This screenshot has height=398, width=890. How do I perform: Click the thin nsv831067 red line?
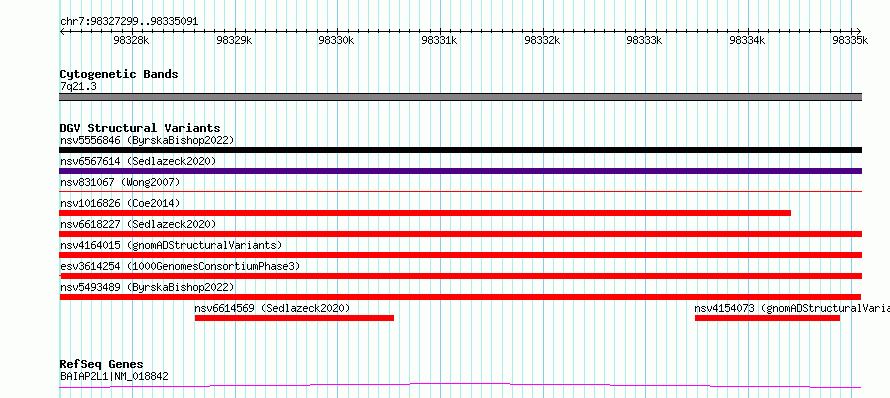pyautogui.click(x=460, y=192)
